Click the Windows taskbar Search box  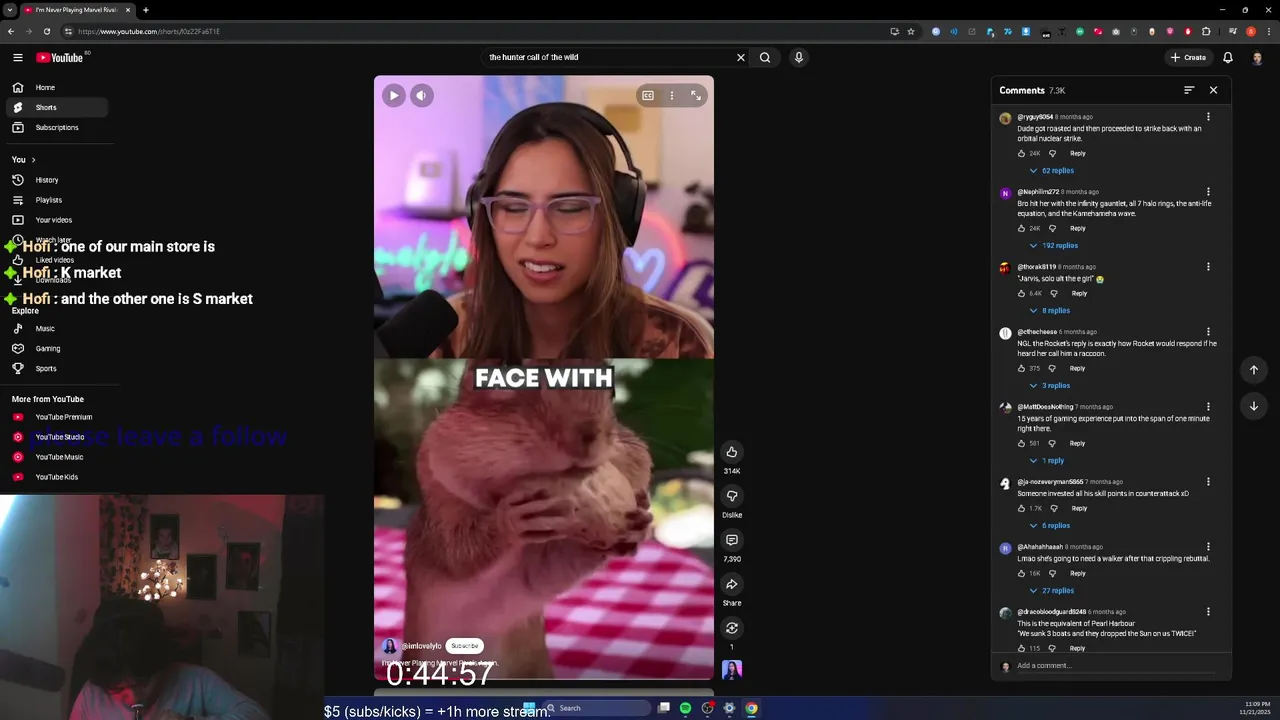point(596,708)
